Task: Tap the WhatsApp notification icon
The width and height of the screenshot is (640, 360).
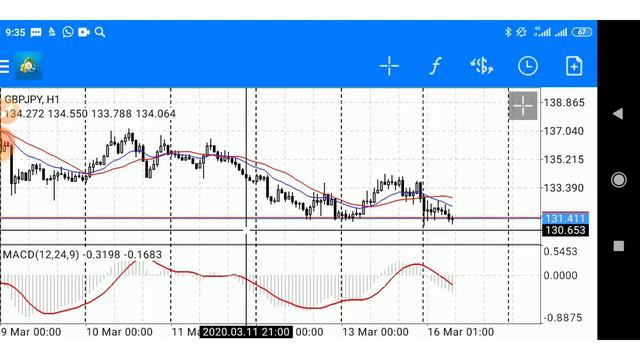Action: point(68,32)
